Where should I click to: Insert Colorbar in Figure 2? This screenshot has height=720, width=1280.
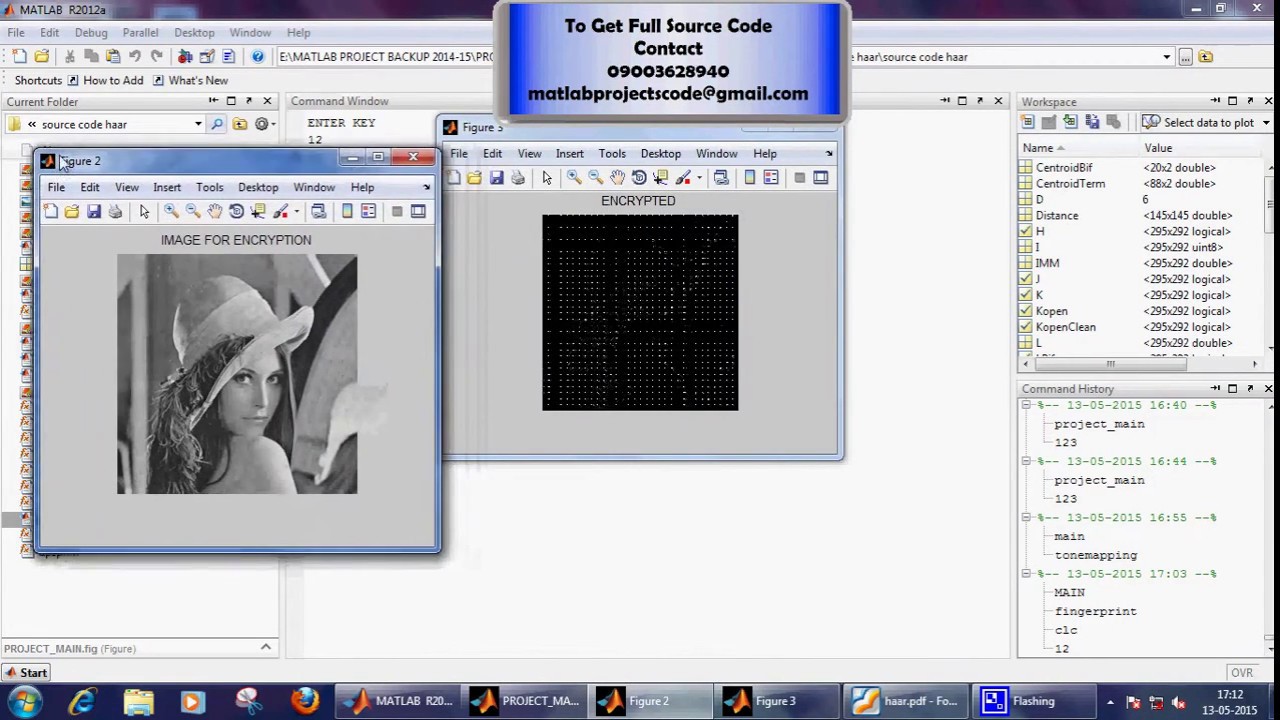347,211
